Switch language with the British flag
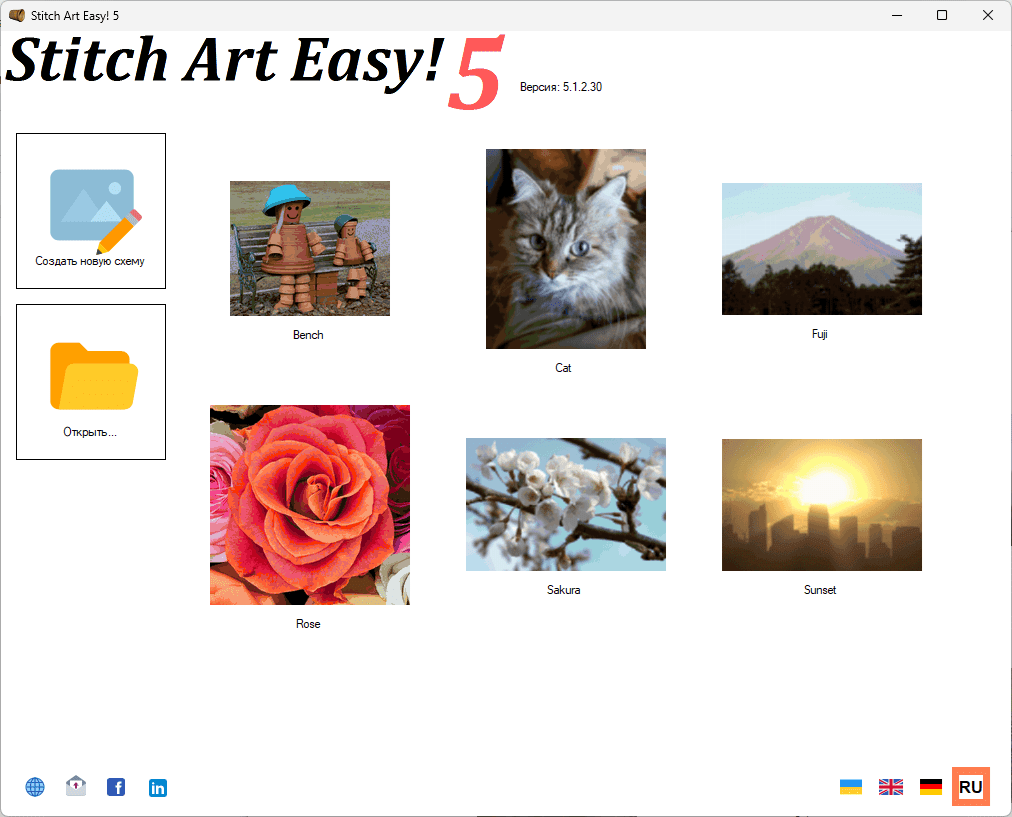 (x=891, y=787)
